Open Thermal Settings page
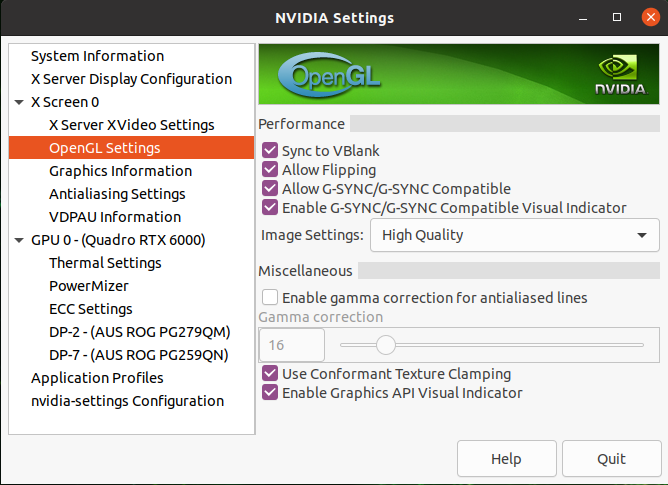Viewport: 668px width, 485px height. click(105, 263)
